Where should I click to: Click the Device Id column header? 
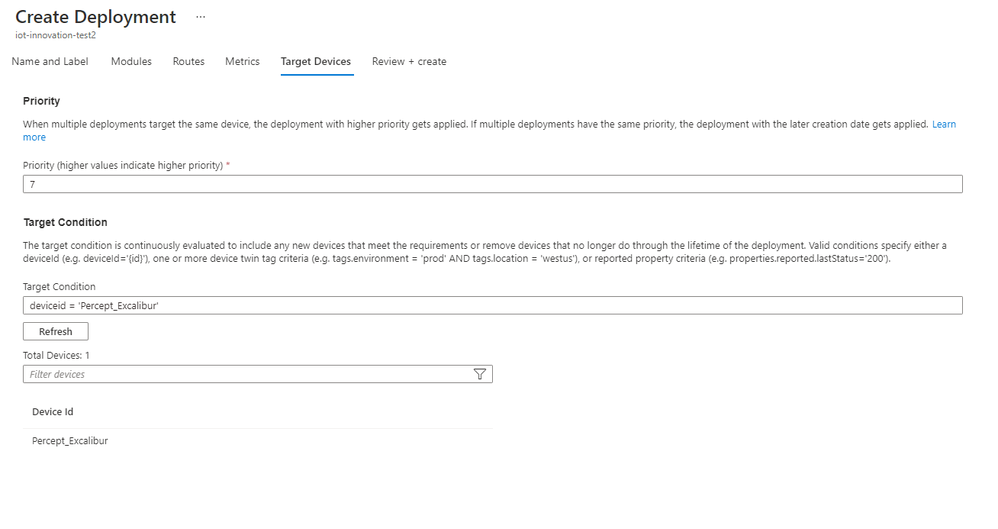53,412
